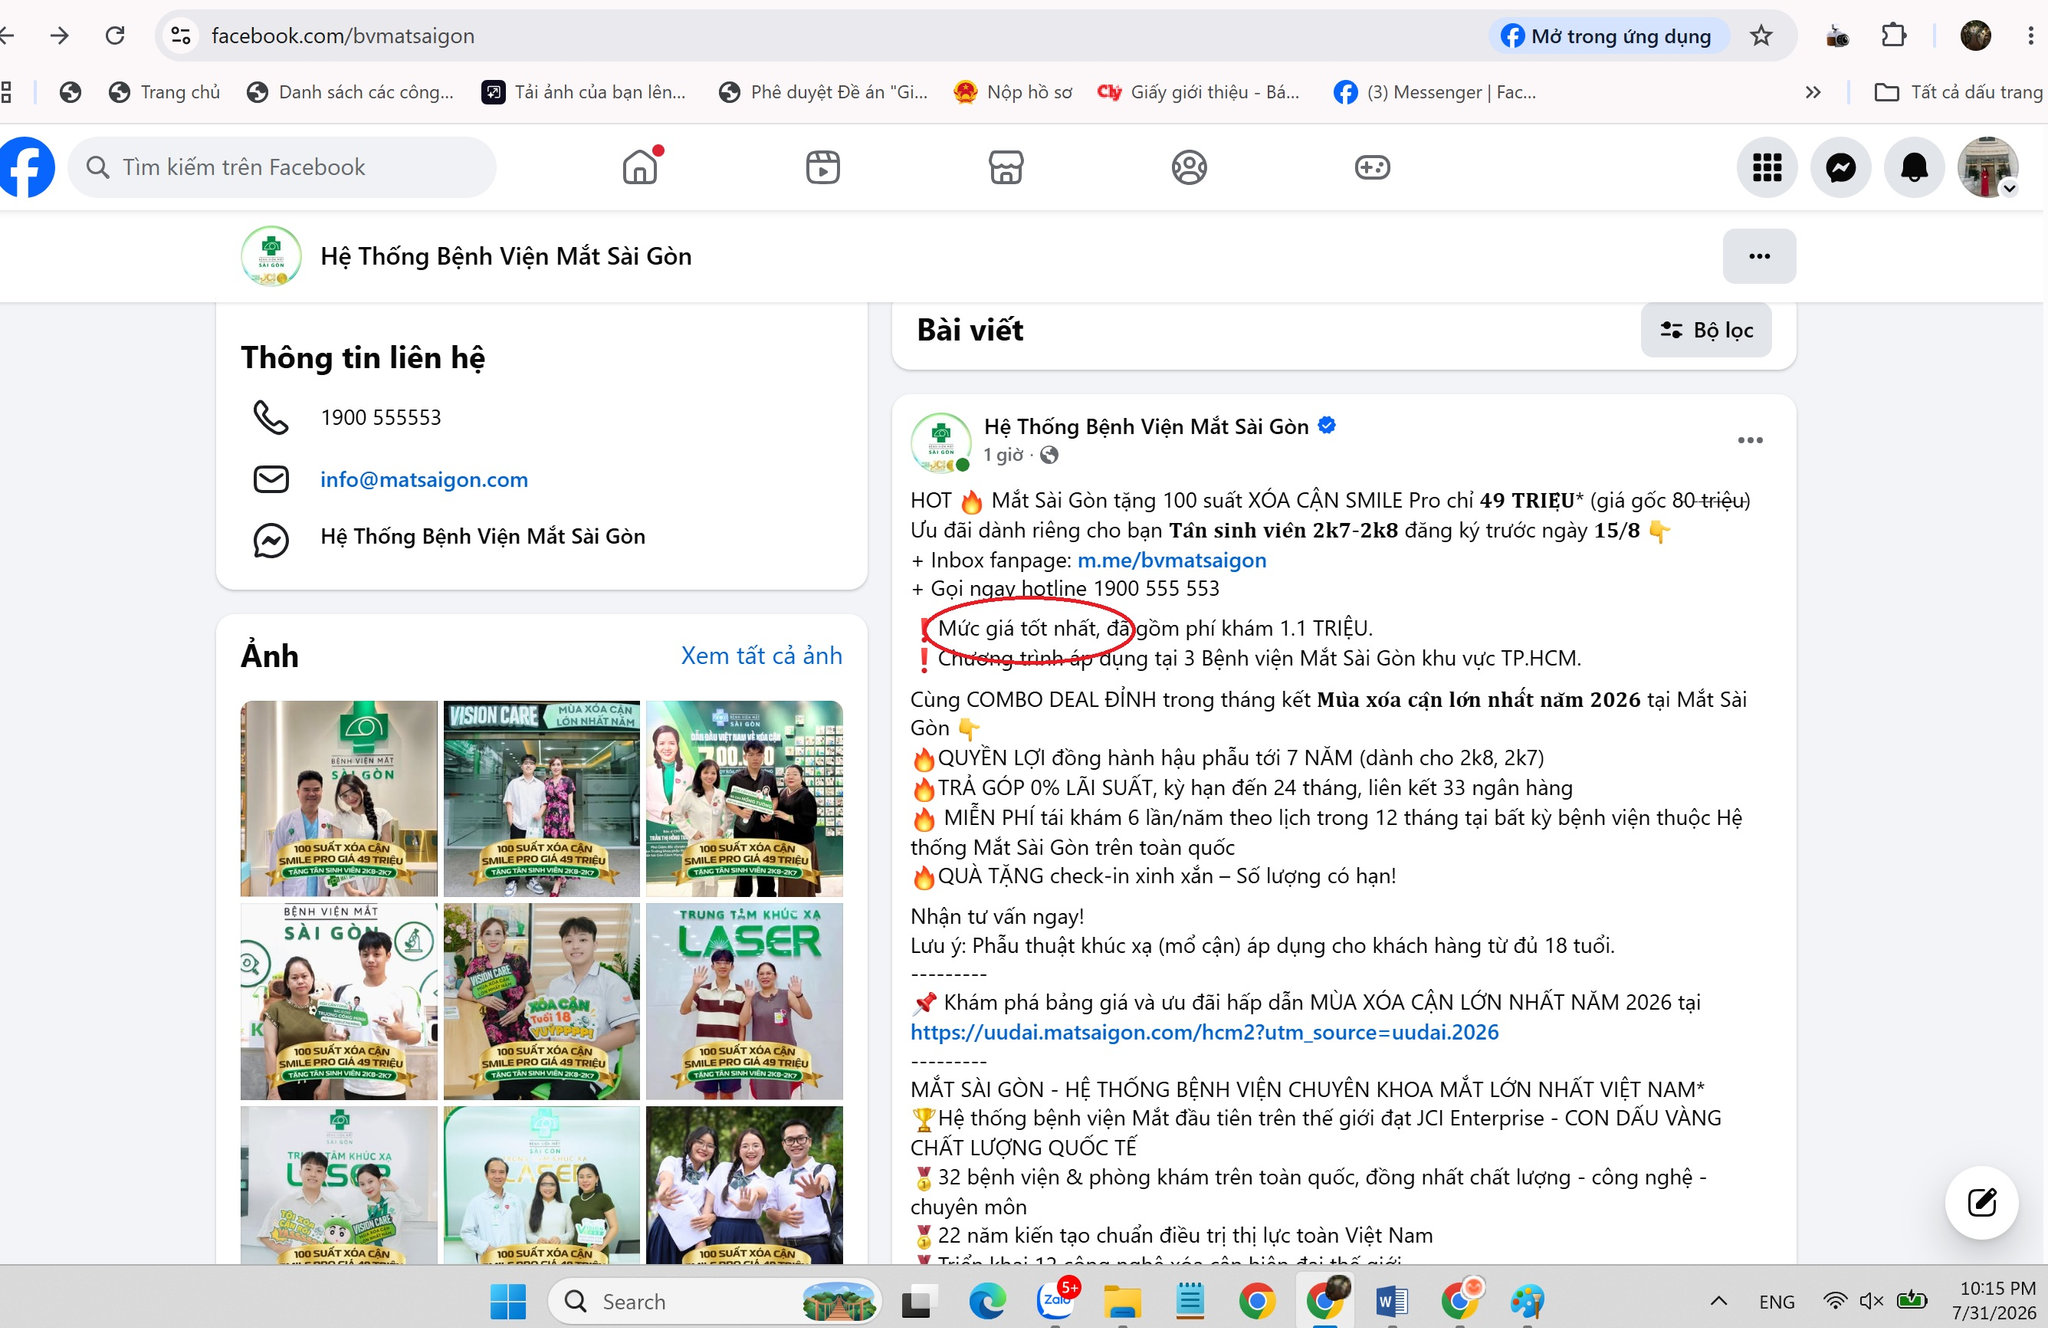
Task: Open 'Trang chủ' bookmark
Action: [165, 92]
